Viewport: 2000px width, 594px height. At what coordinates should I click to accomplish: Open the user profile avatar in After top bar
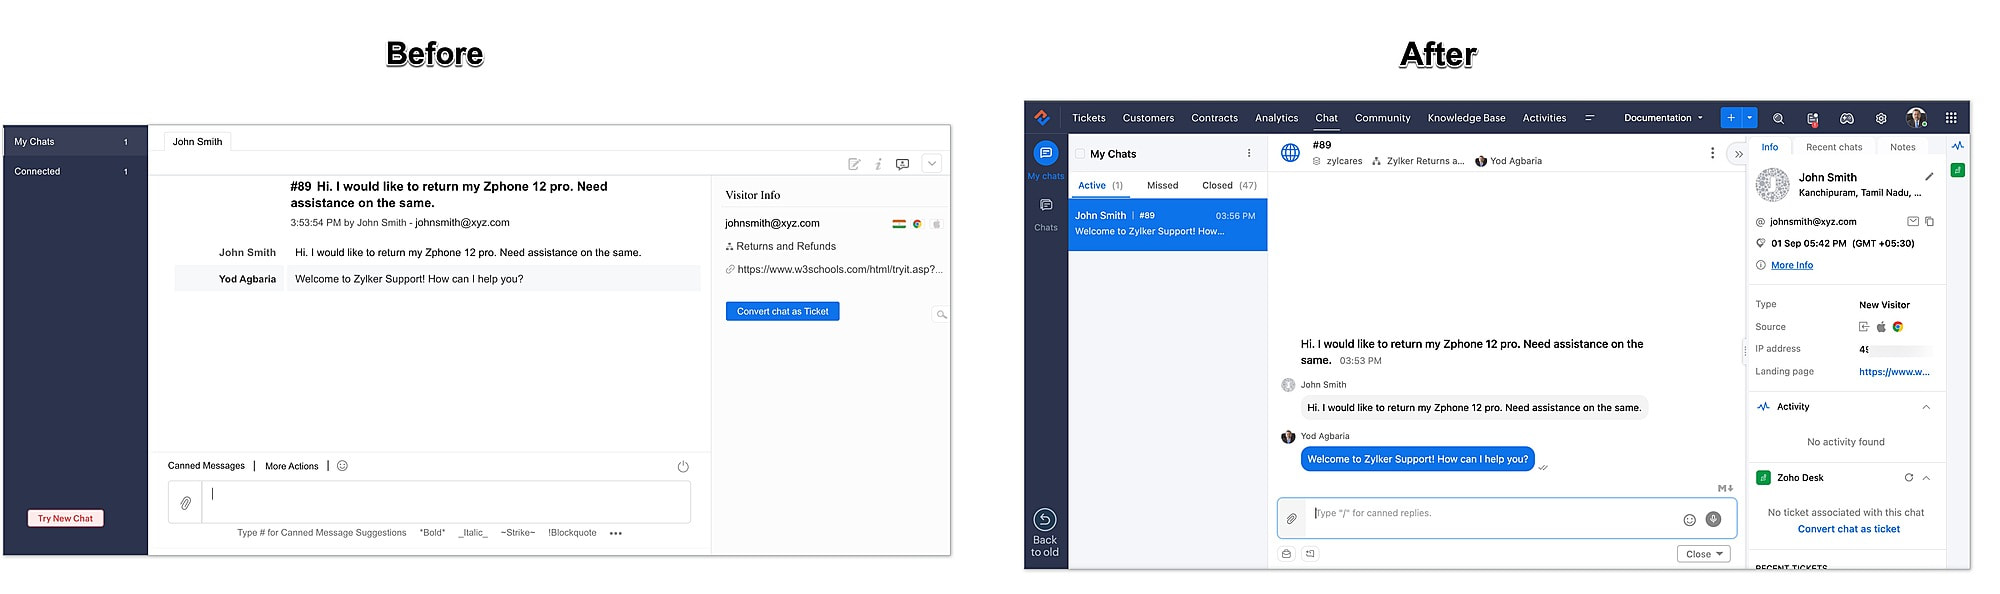click(x=1916, y=118)
